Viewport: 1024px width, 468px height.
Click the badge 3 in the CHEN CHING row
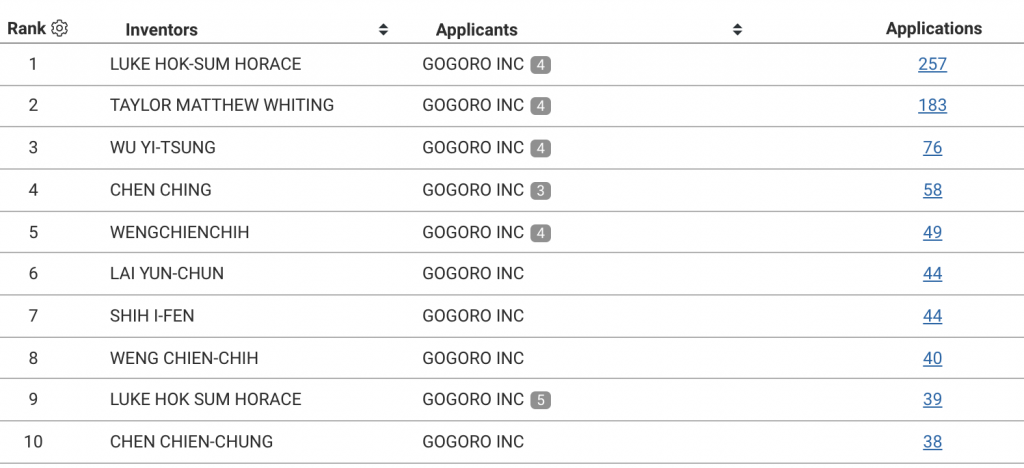click(x=541, y=191)
